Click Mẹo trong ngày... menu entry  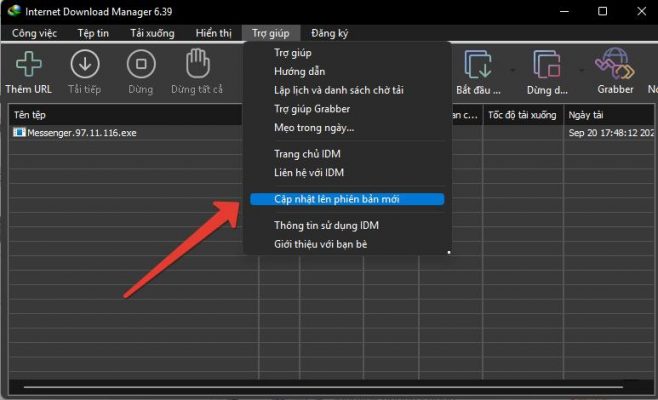313,127
